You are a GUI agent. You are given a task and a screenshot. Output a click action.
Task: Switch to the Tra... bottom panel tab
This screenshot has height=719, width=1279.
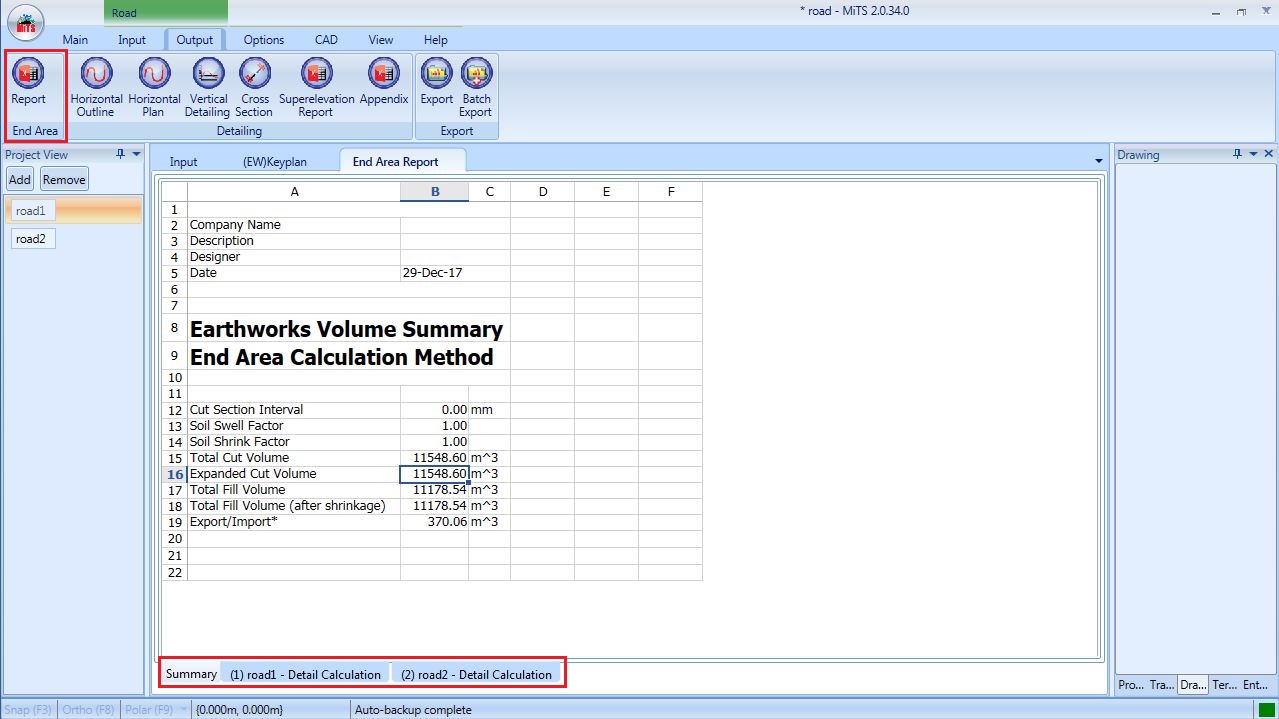click(1162, 685)
